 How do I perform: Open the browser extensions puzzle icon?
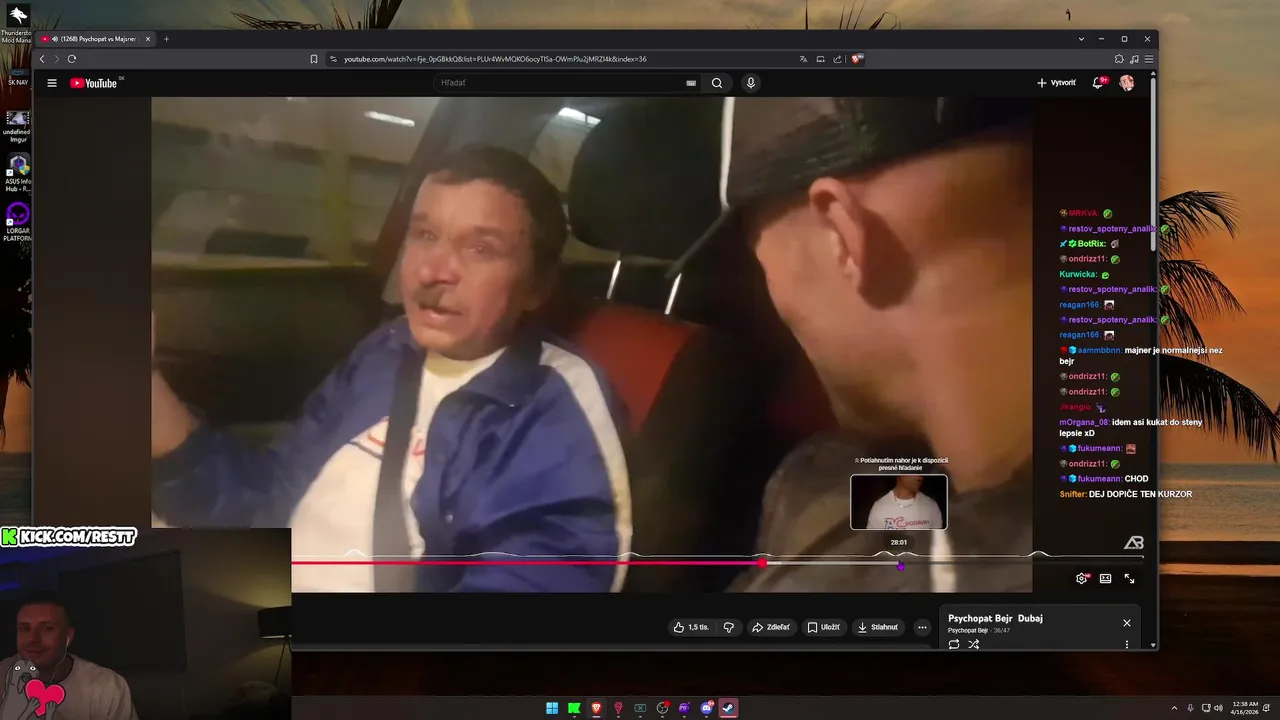coord(1119,59)
